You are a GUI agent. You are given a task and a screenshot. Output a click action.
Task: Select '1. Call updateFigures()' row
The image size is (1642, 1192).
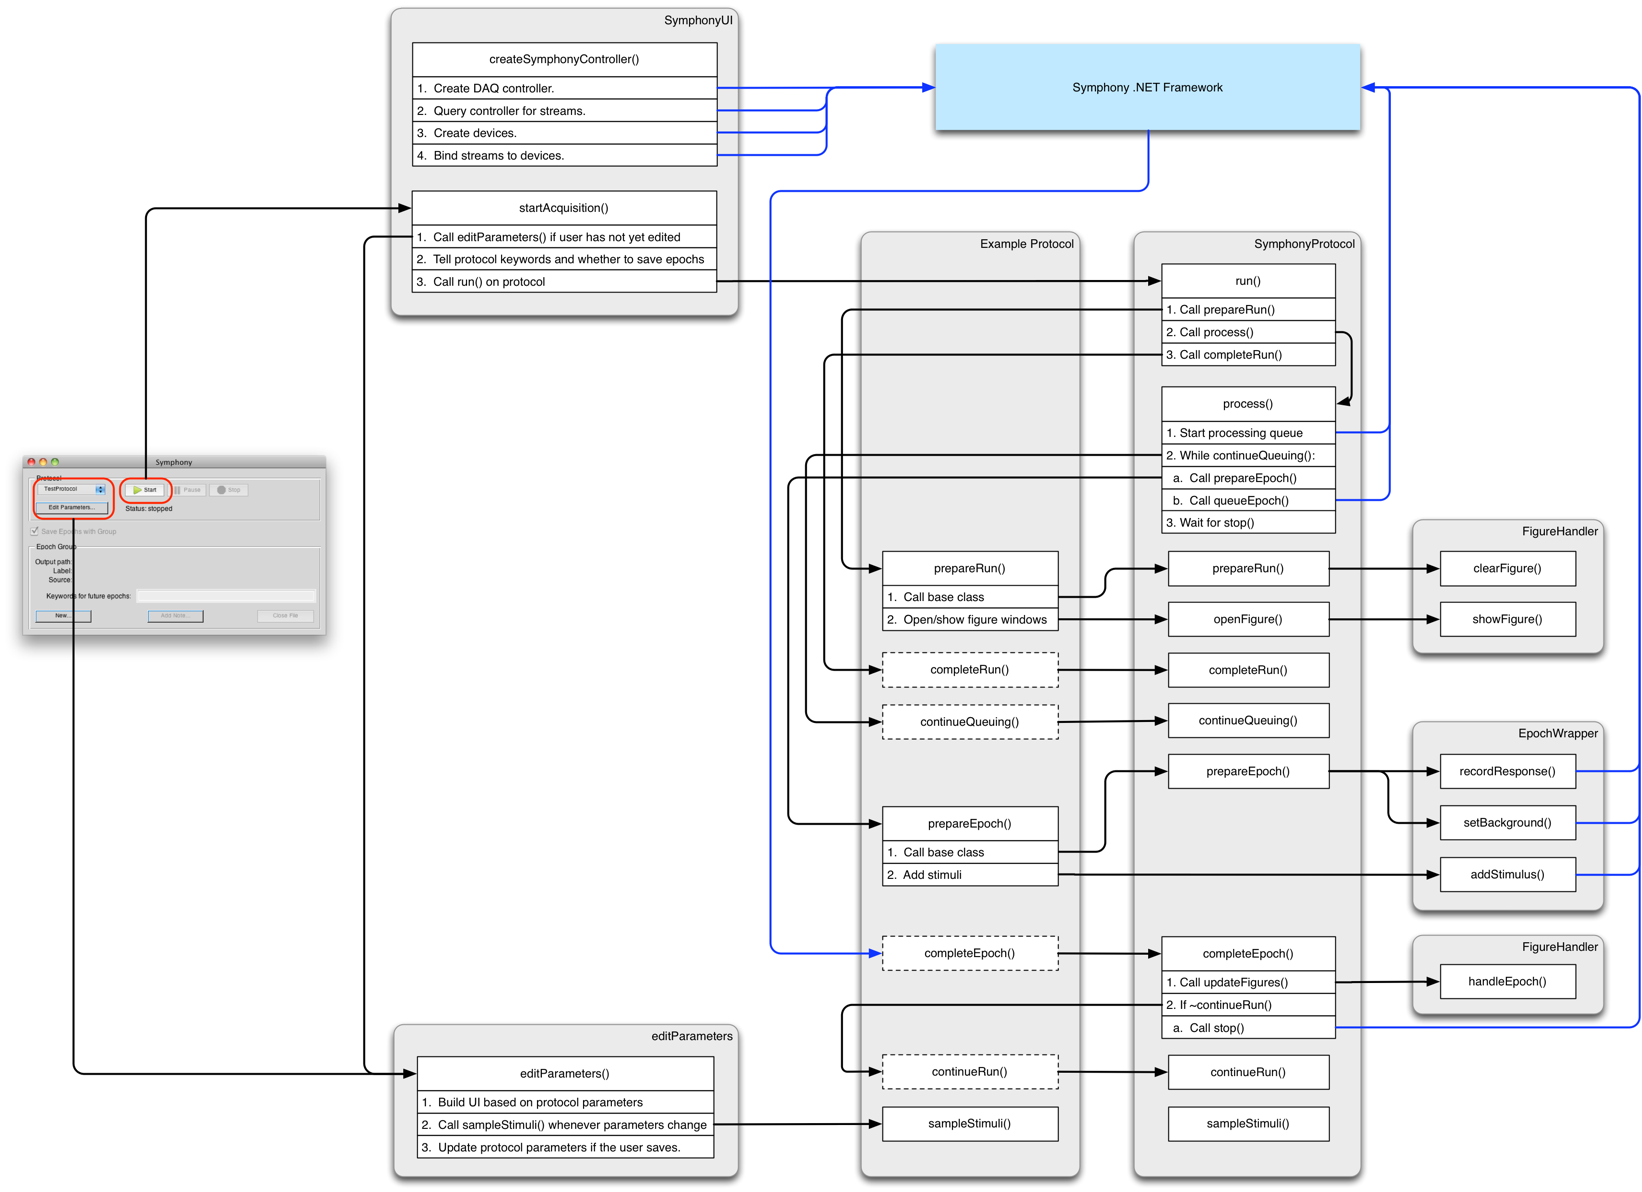click(1248, 983)
